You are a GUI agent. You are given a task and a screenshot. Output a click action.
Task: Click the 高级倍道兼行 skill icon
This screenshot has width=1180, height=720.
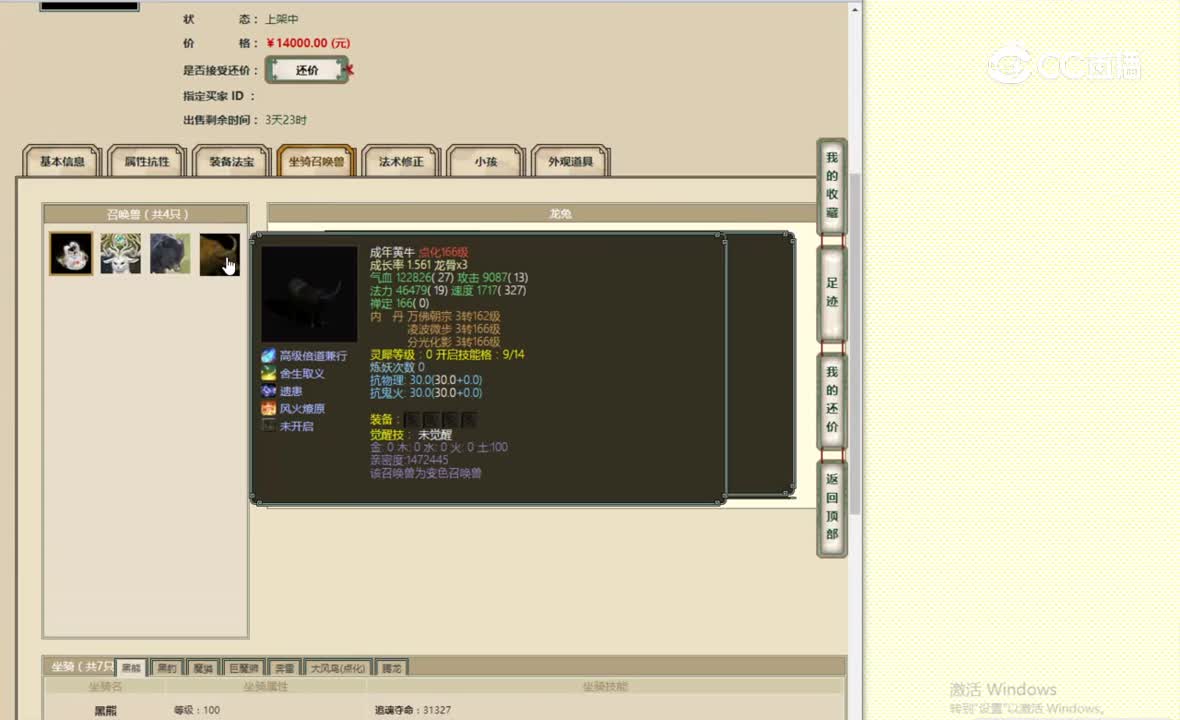[x=269, y=356]
